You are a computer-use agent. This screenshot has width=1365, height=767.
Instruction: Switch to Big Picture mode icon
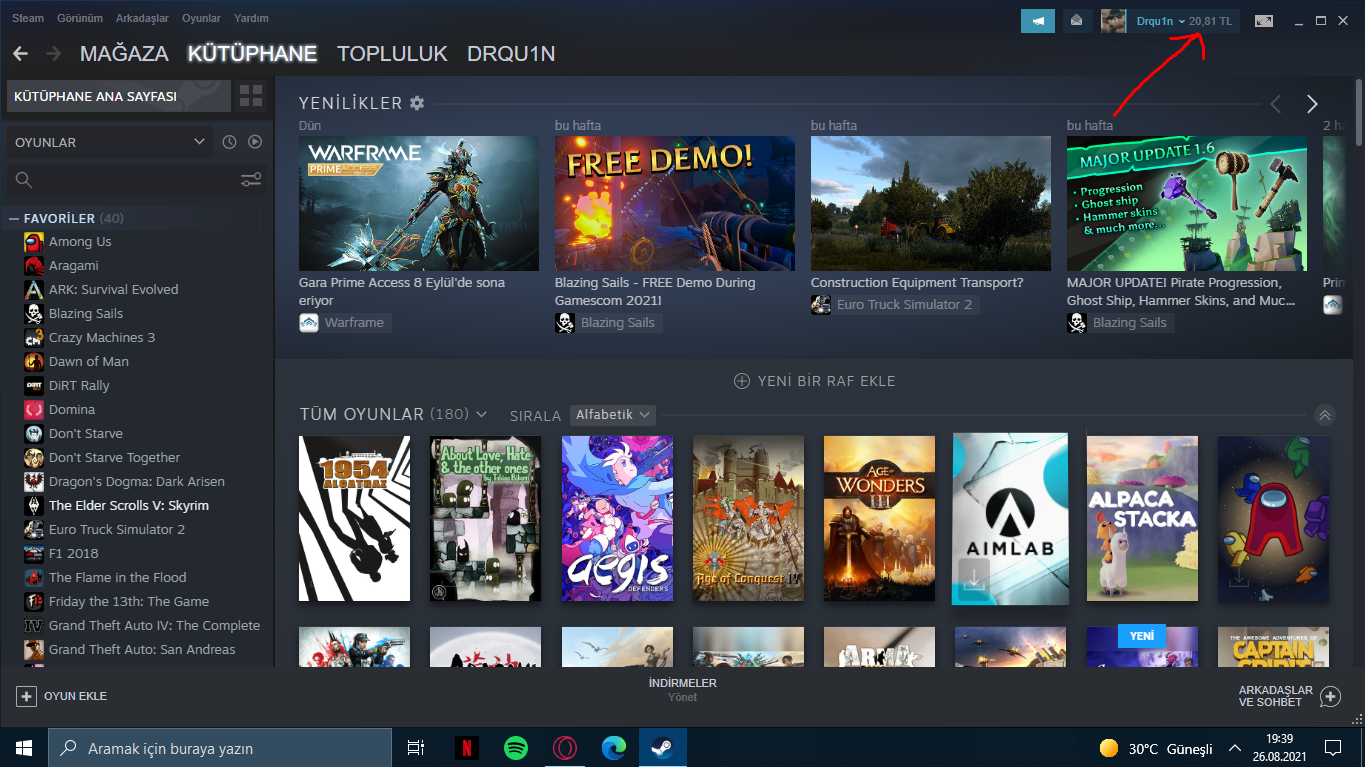click(1264, 21)
